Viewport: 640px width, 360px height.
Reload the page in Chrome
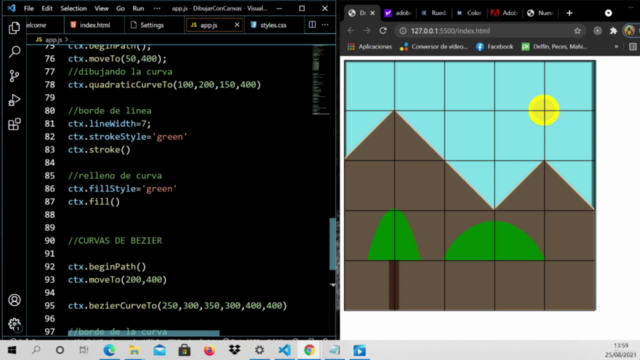click(383, 31)
